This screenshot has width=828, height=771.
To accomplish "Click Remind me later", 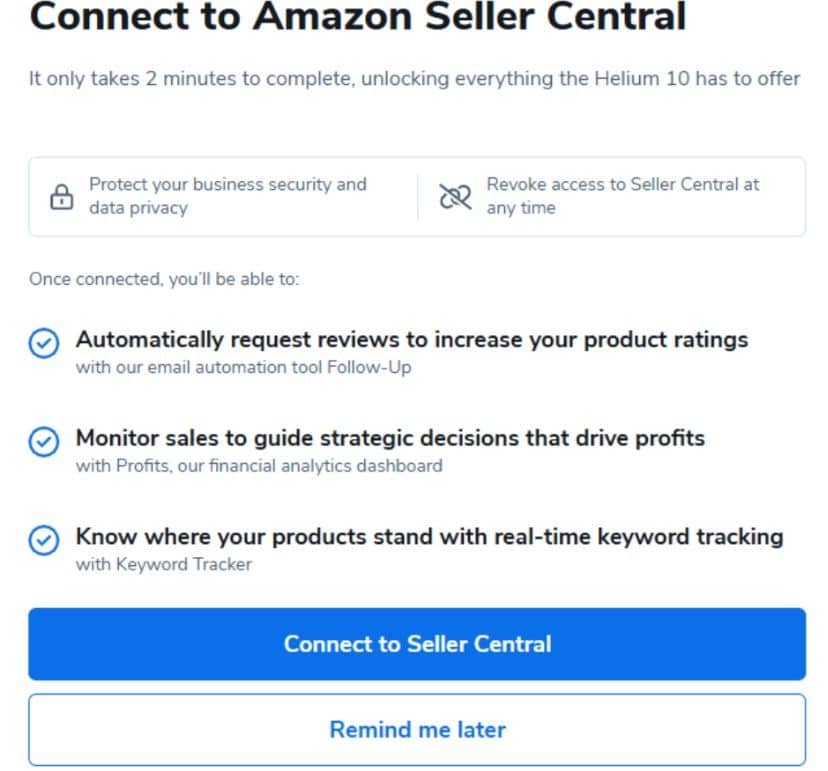I will click(417, 729).
